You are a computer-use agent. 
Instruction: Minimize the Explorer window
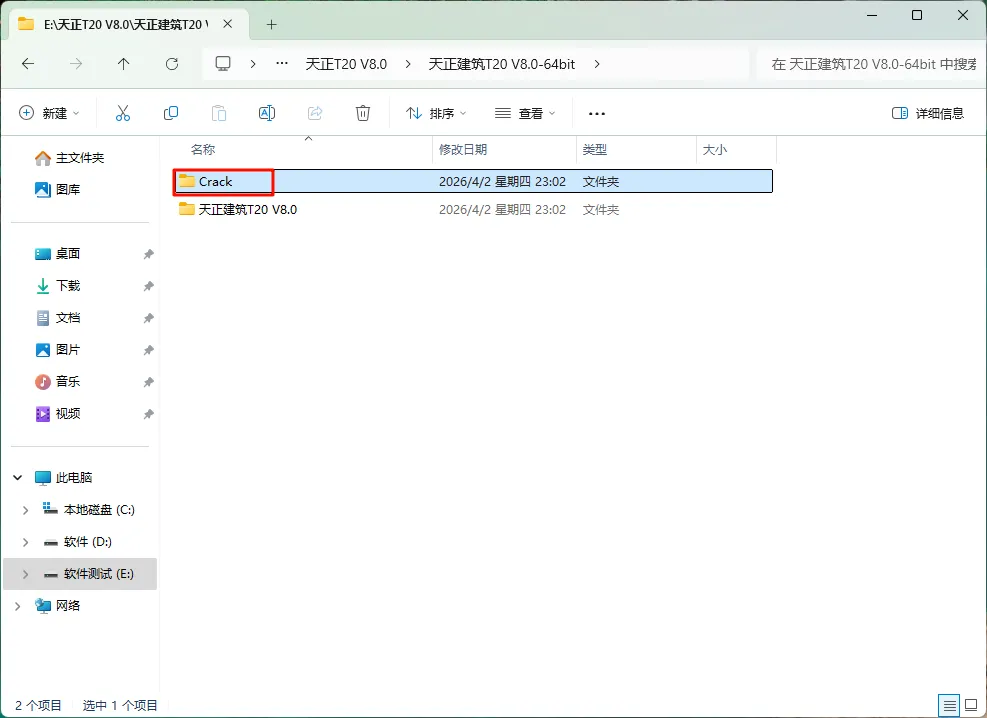[872, 15]
